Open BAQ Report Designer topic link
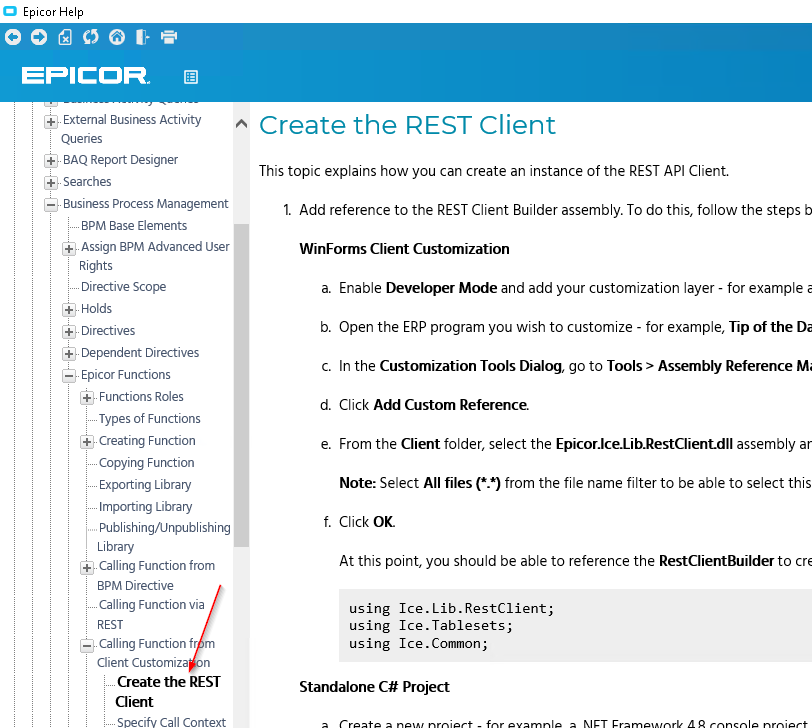The width and height of the screenshot is (812, 728). click(120, 160)
